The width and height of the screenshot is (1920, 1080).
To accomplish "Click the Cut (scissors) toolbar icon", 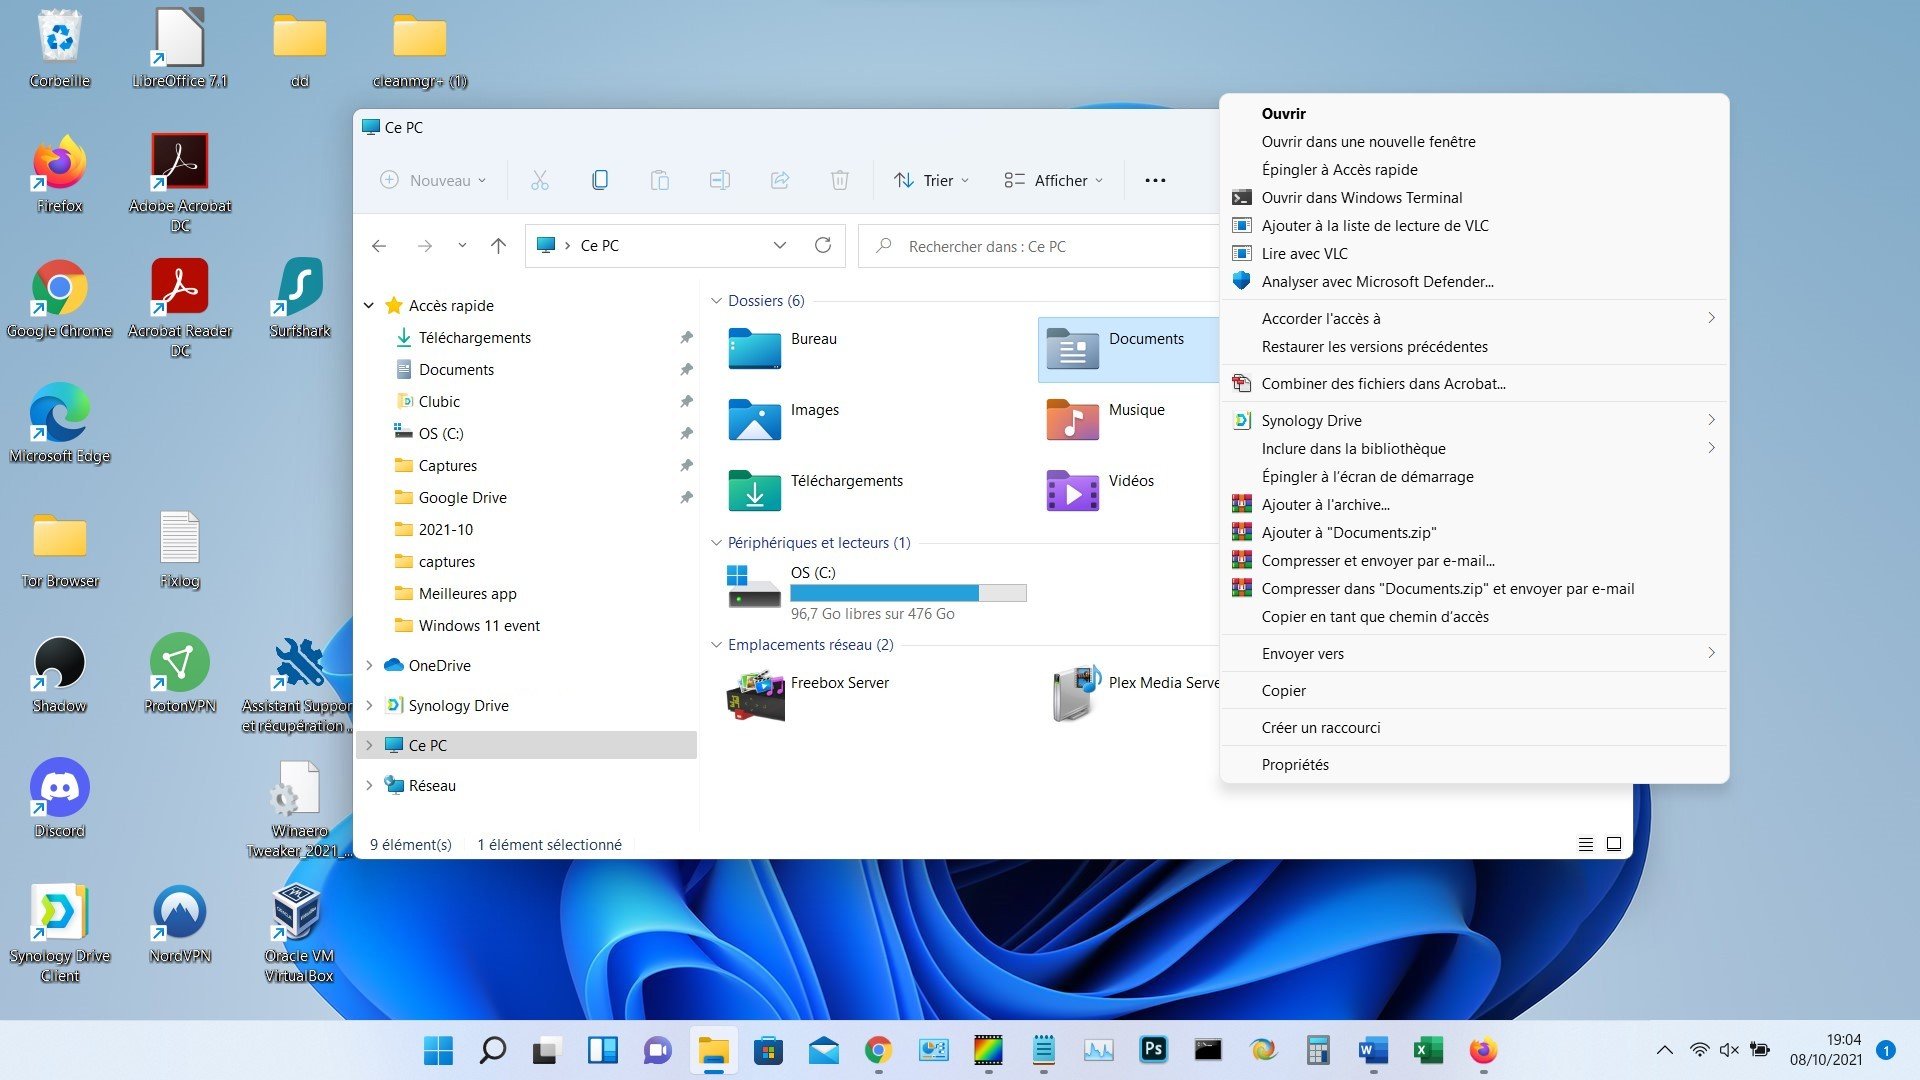I will click(x=540, y=180).
